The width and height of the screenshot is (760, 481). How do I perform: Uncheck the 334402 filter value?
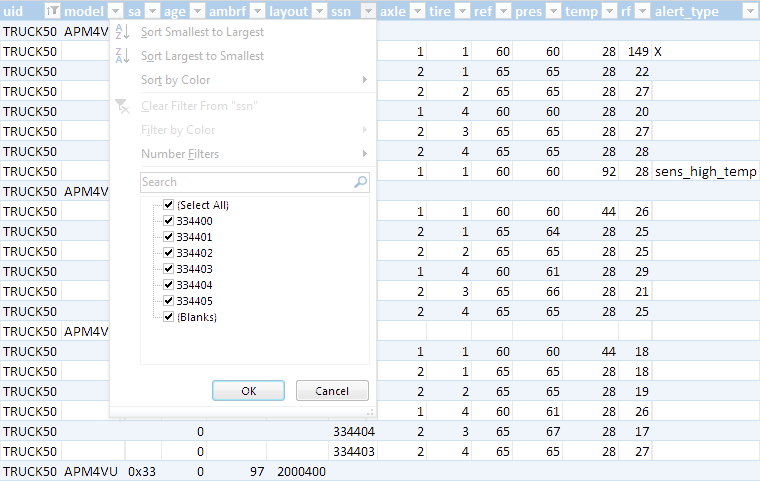pyautogui.click(x=169, y=253)
